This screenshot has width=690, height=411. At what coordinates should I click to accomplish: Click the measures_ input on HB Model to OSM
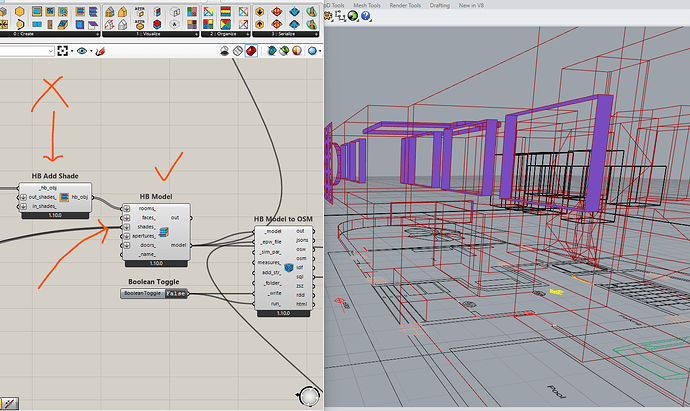tap(269, 263)
